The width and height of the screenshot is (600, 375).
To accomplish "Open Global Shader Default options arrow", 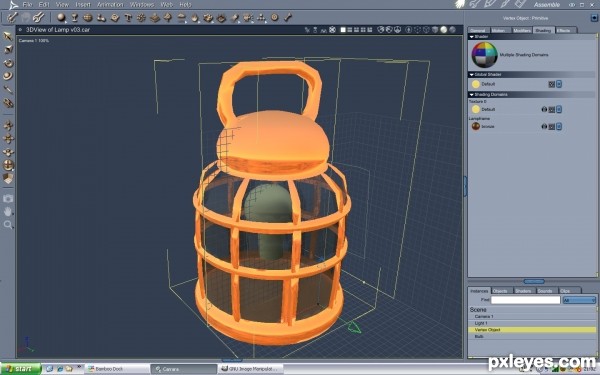I will (x=559, y=84).
